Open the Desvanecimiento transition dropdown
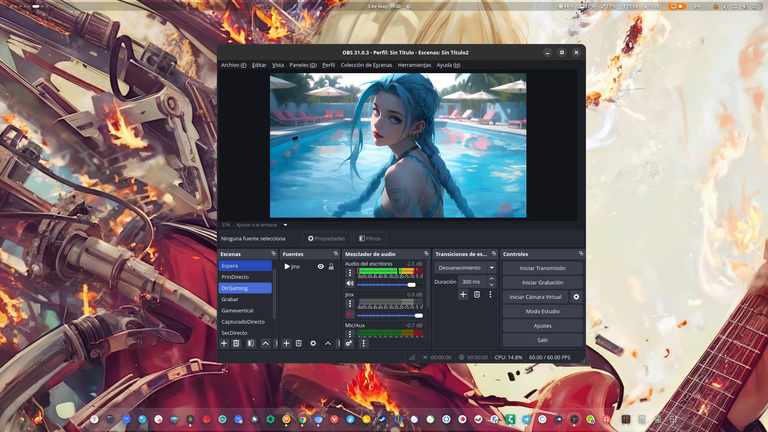The image size is (768, 432). click(465, 268)
